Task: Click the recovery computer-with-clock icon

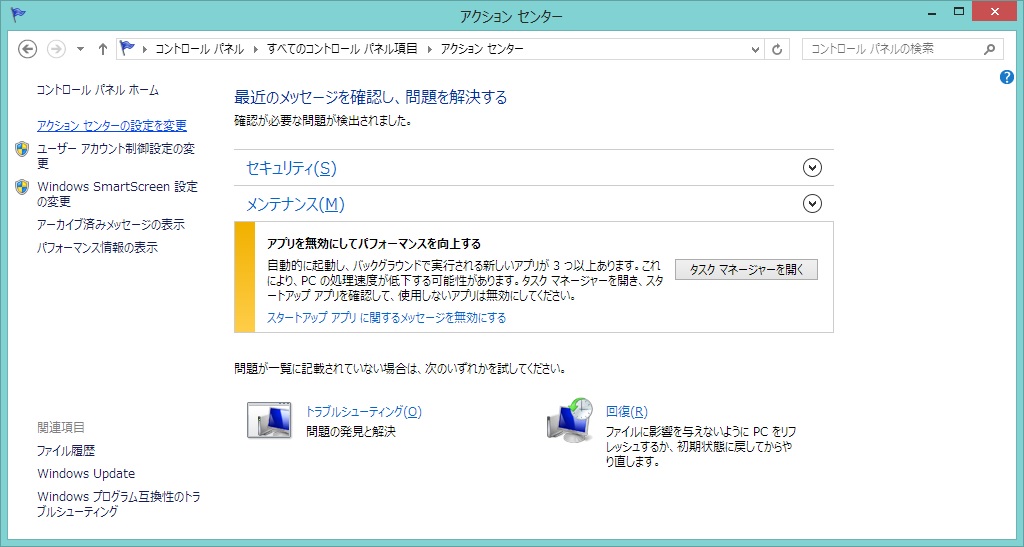Action: tap(569, 420)
